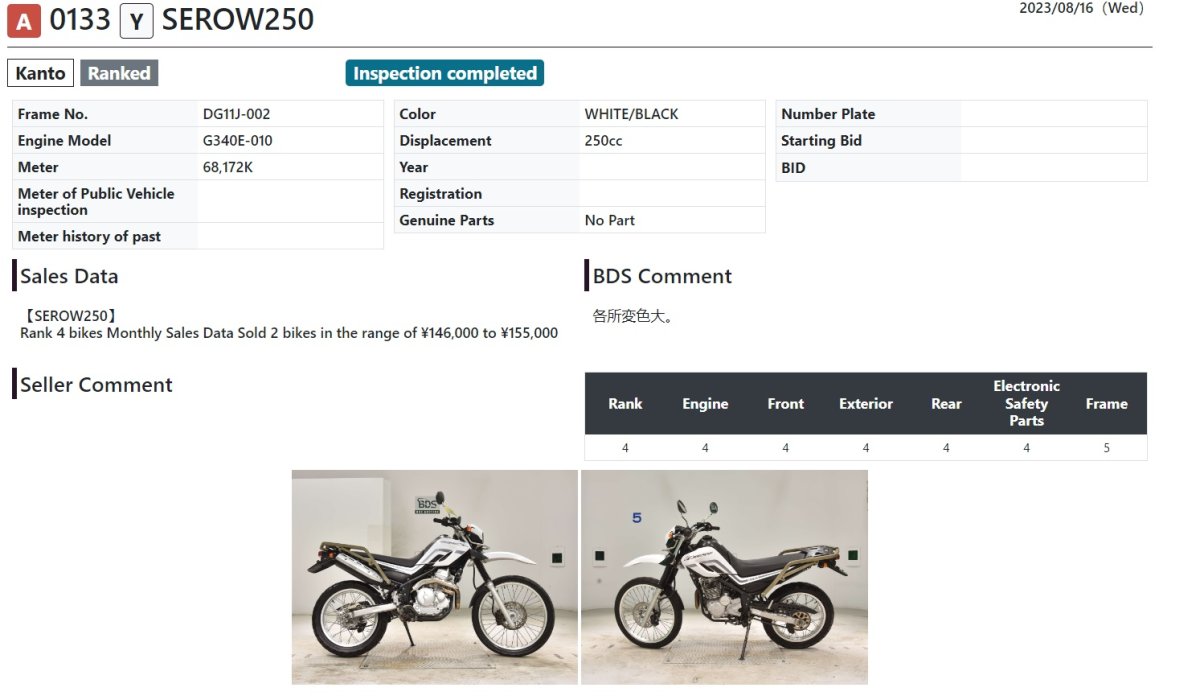The image size is (1200, 700).
Task: Click the red A lane badge
Action: point(24,21)
